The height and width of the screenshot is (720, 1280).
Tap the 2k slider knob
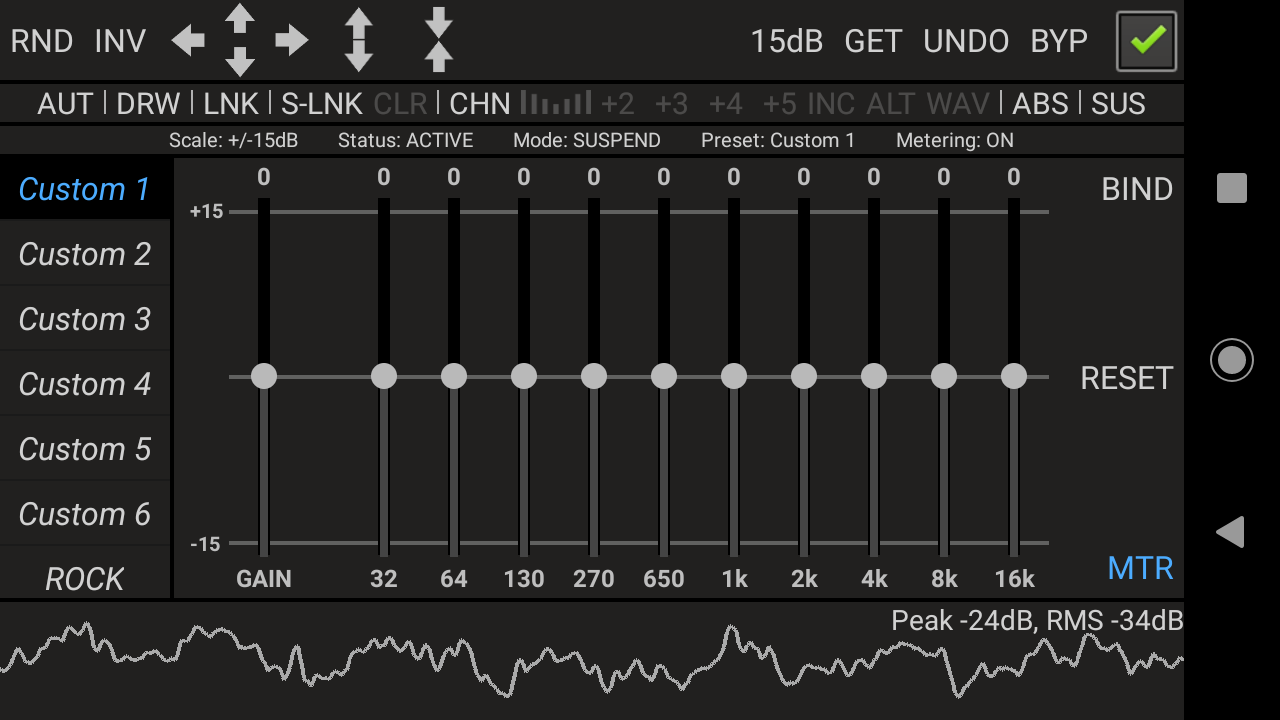click(x=804, y=376)
